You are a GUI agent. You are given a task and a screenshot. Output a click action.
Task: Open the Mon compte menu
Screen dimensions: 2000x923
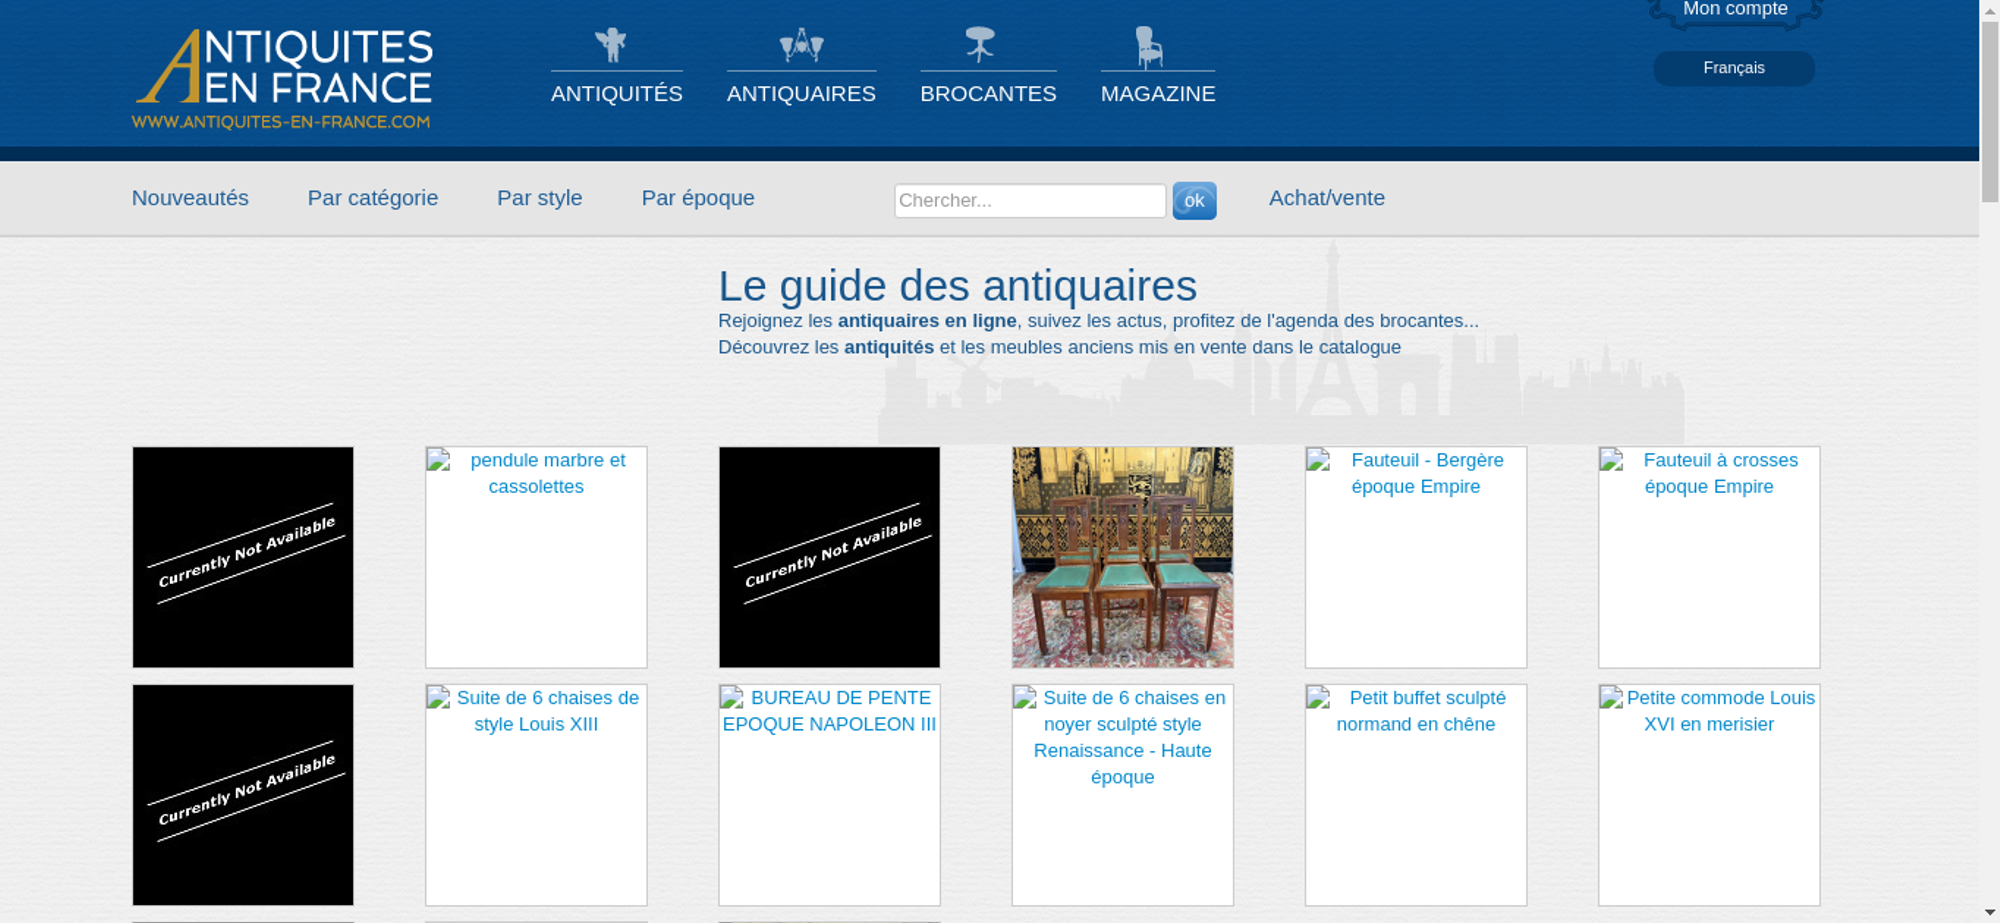coord(1734,10)
